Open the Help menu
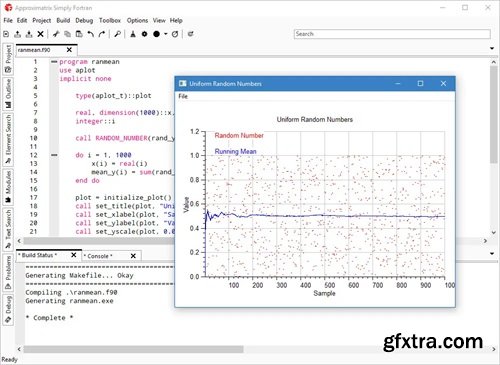The height and width of the screenshot is (365, 500). pyautogui.click(x=176, y=20)
